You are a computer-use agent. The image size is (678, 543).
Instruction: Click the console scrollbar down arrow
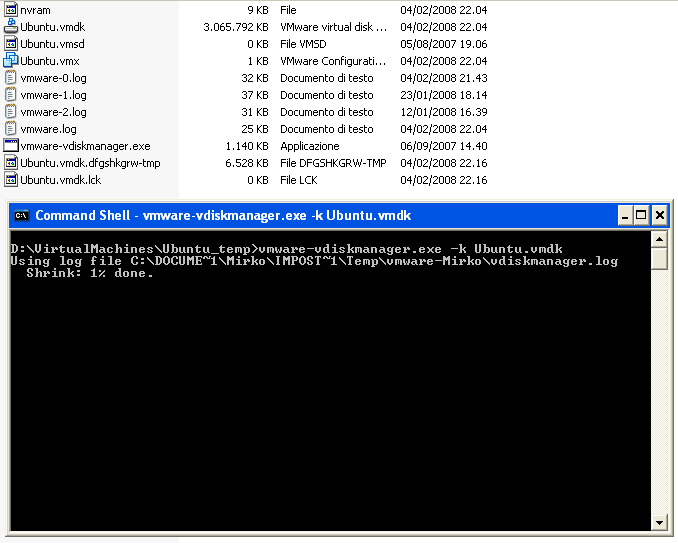[659, 522]
